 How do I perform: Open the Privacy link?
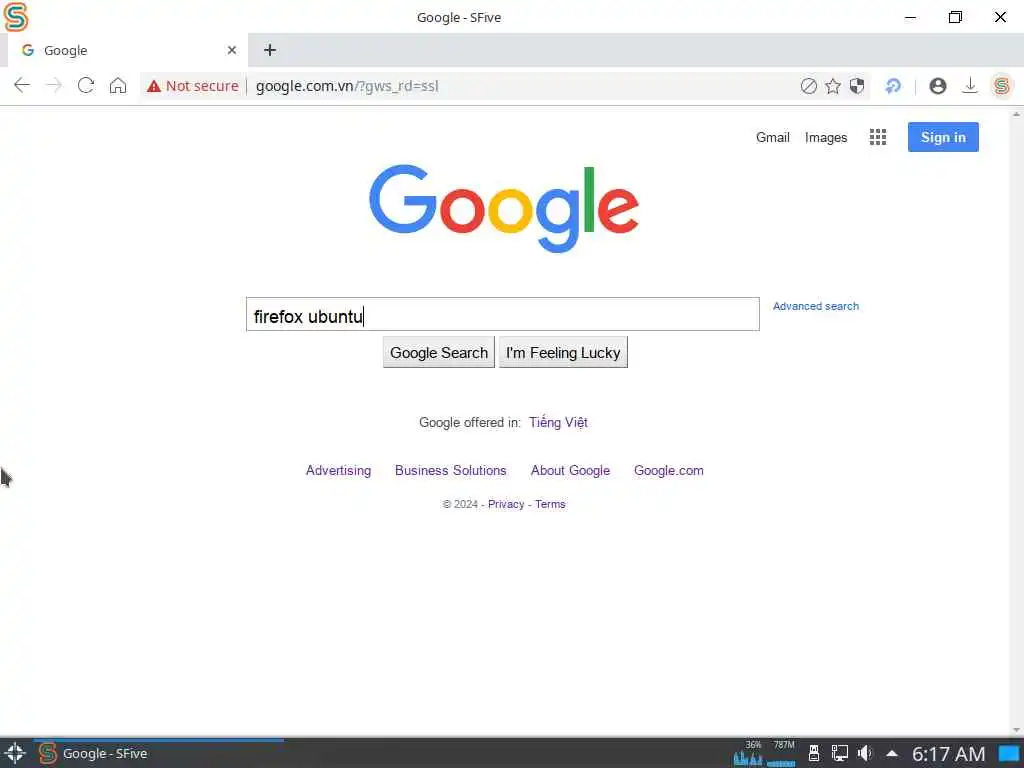coord(506,504)
